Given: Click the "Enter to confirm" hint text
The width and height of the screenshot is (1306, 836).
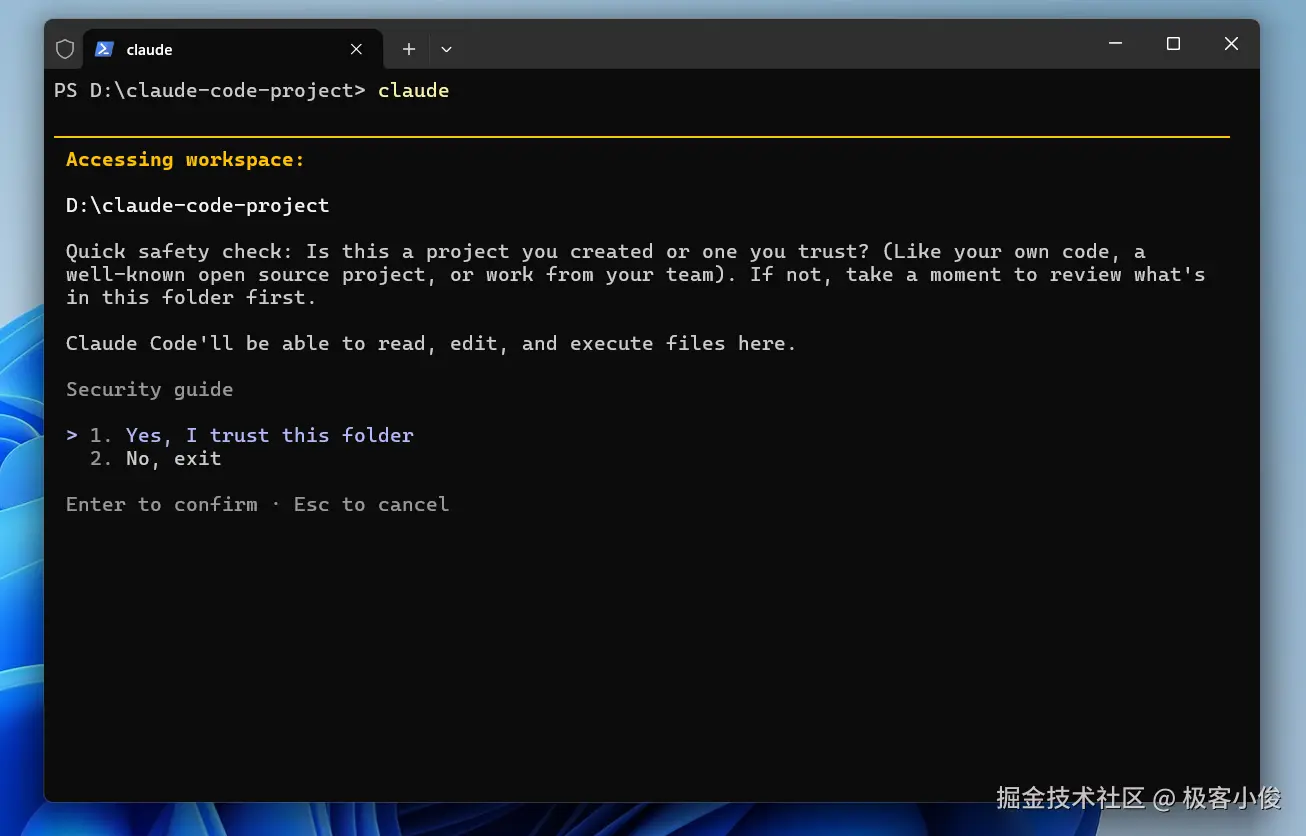Looking at the screenshot, I should [x=162, y=504].
